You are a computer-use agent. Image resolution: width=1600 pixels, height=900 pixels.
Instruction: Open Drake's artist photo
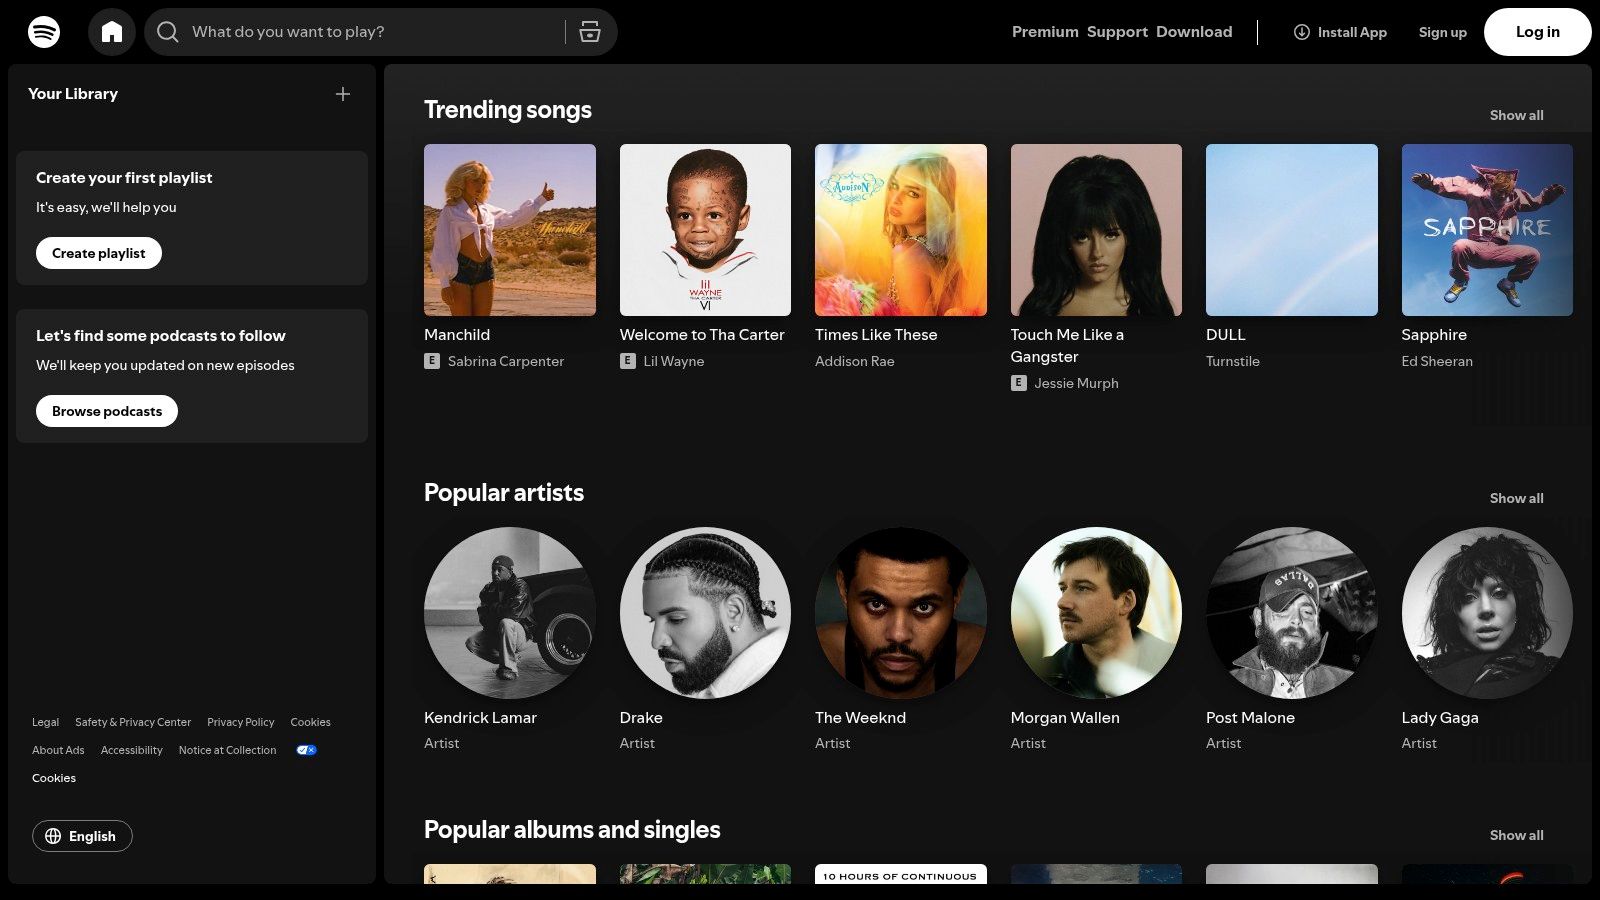point(705,613)
